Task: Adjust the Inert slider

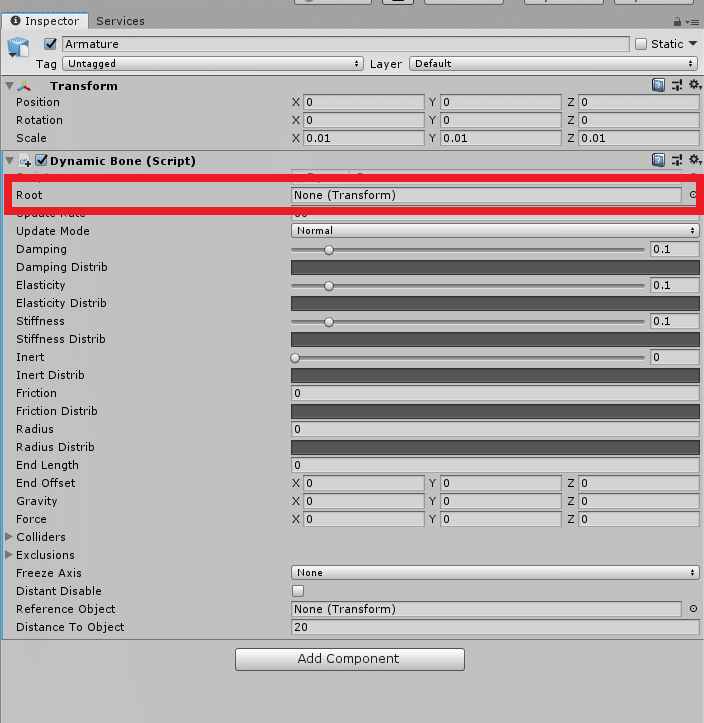Action: 467,357
